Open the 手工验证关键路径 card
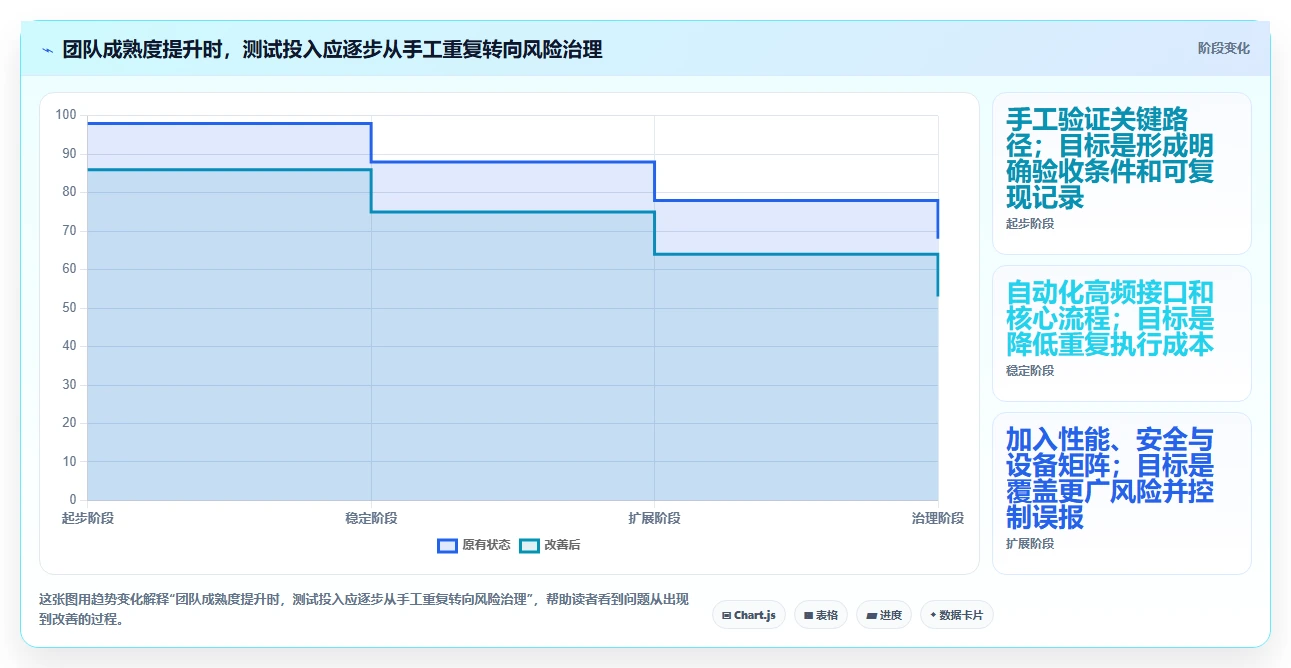Viewport: 1291px width, 668px height. 1121,173
